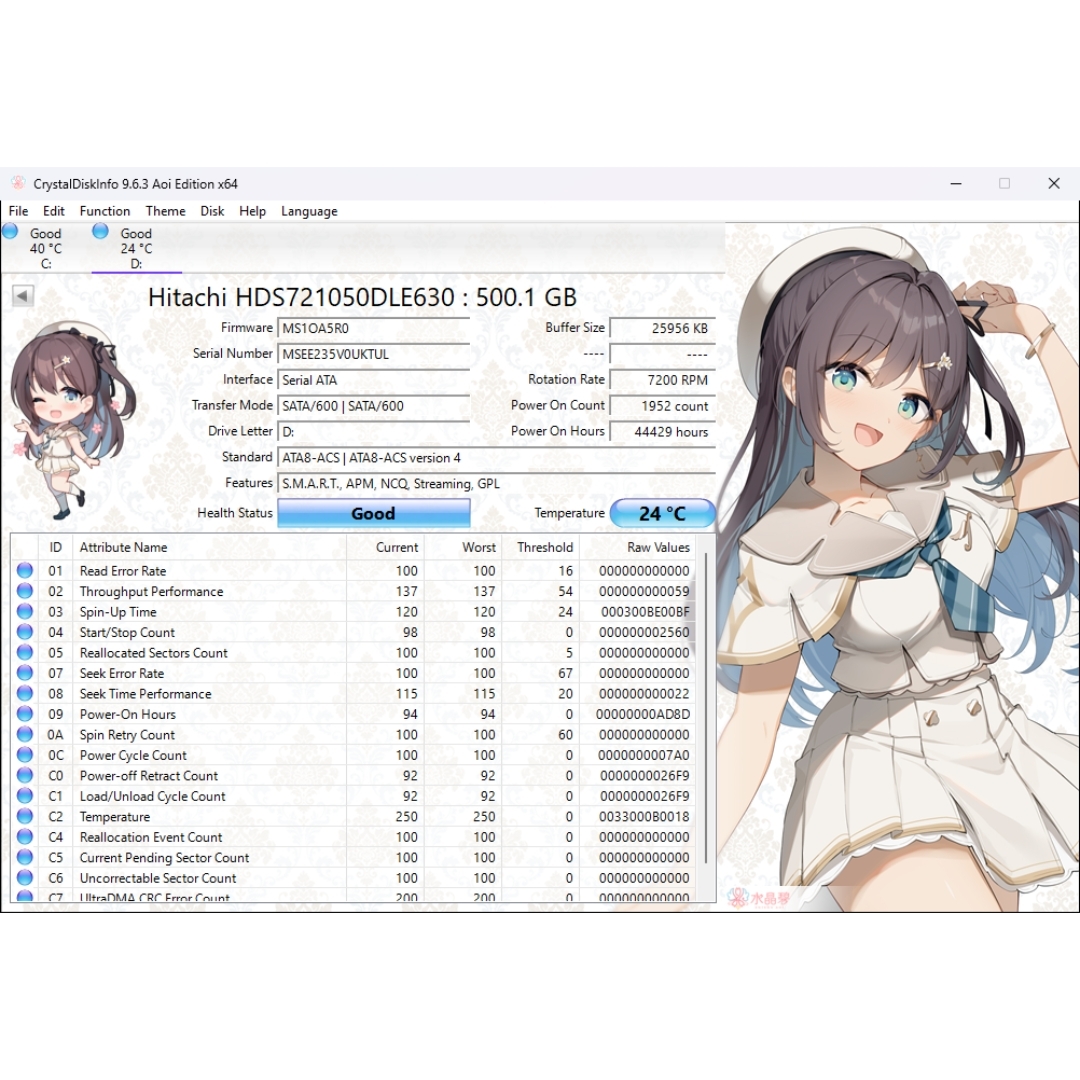Click the status orb for Reallocation Event Count
This screenshot has height=1080, width=1080.
coord(25,837)
